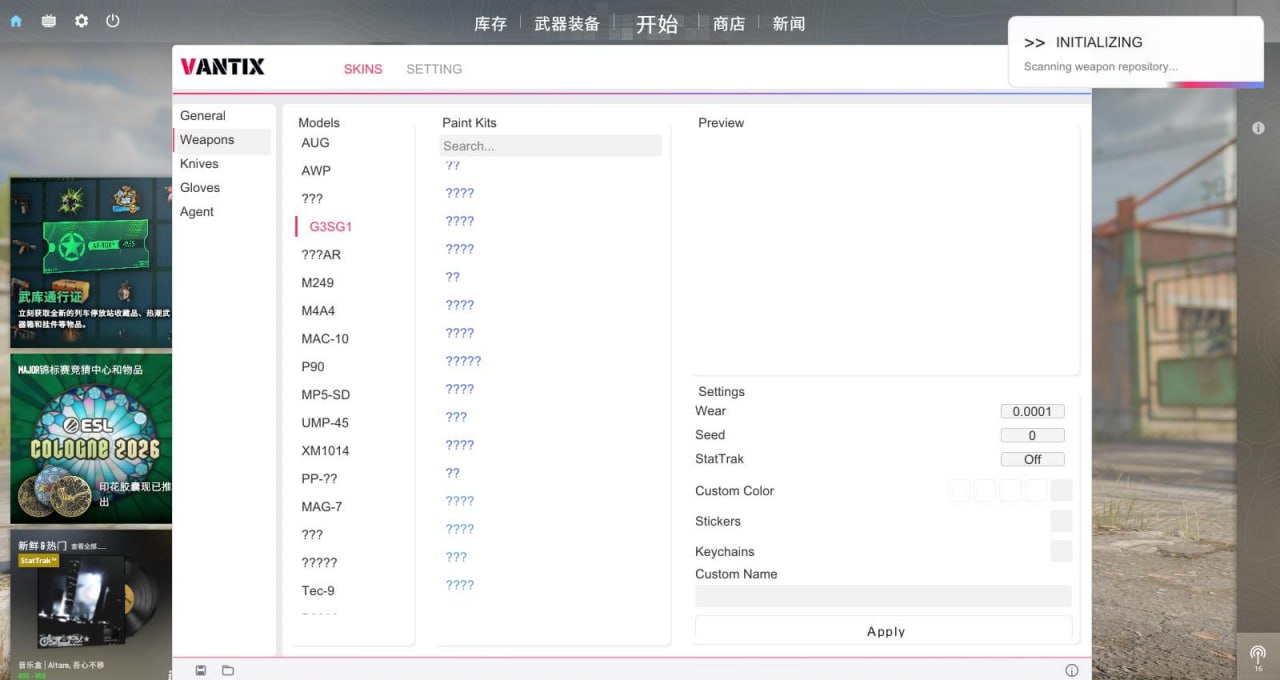Open 库存 inventory in game menu

(490, 24)
